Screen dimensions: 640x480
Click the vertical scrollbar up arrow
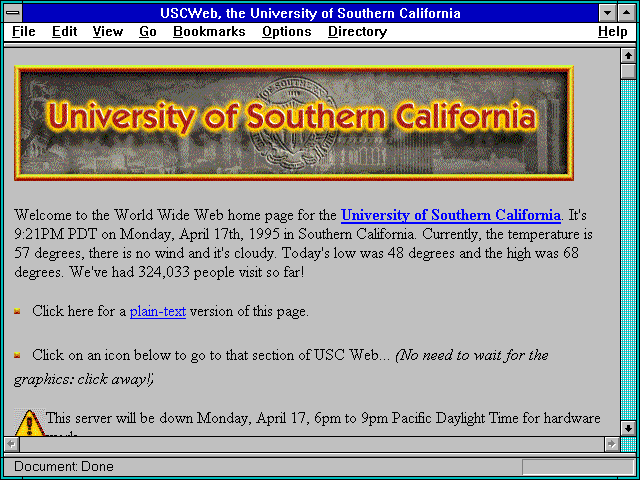click(628, 56)
